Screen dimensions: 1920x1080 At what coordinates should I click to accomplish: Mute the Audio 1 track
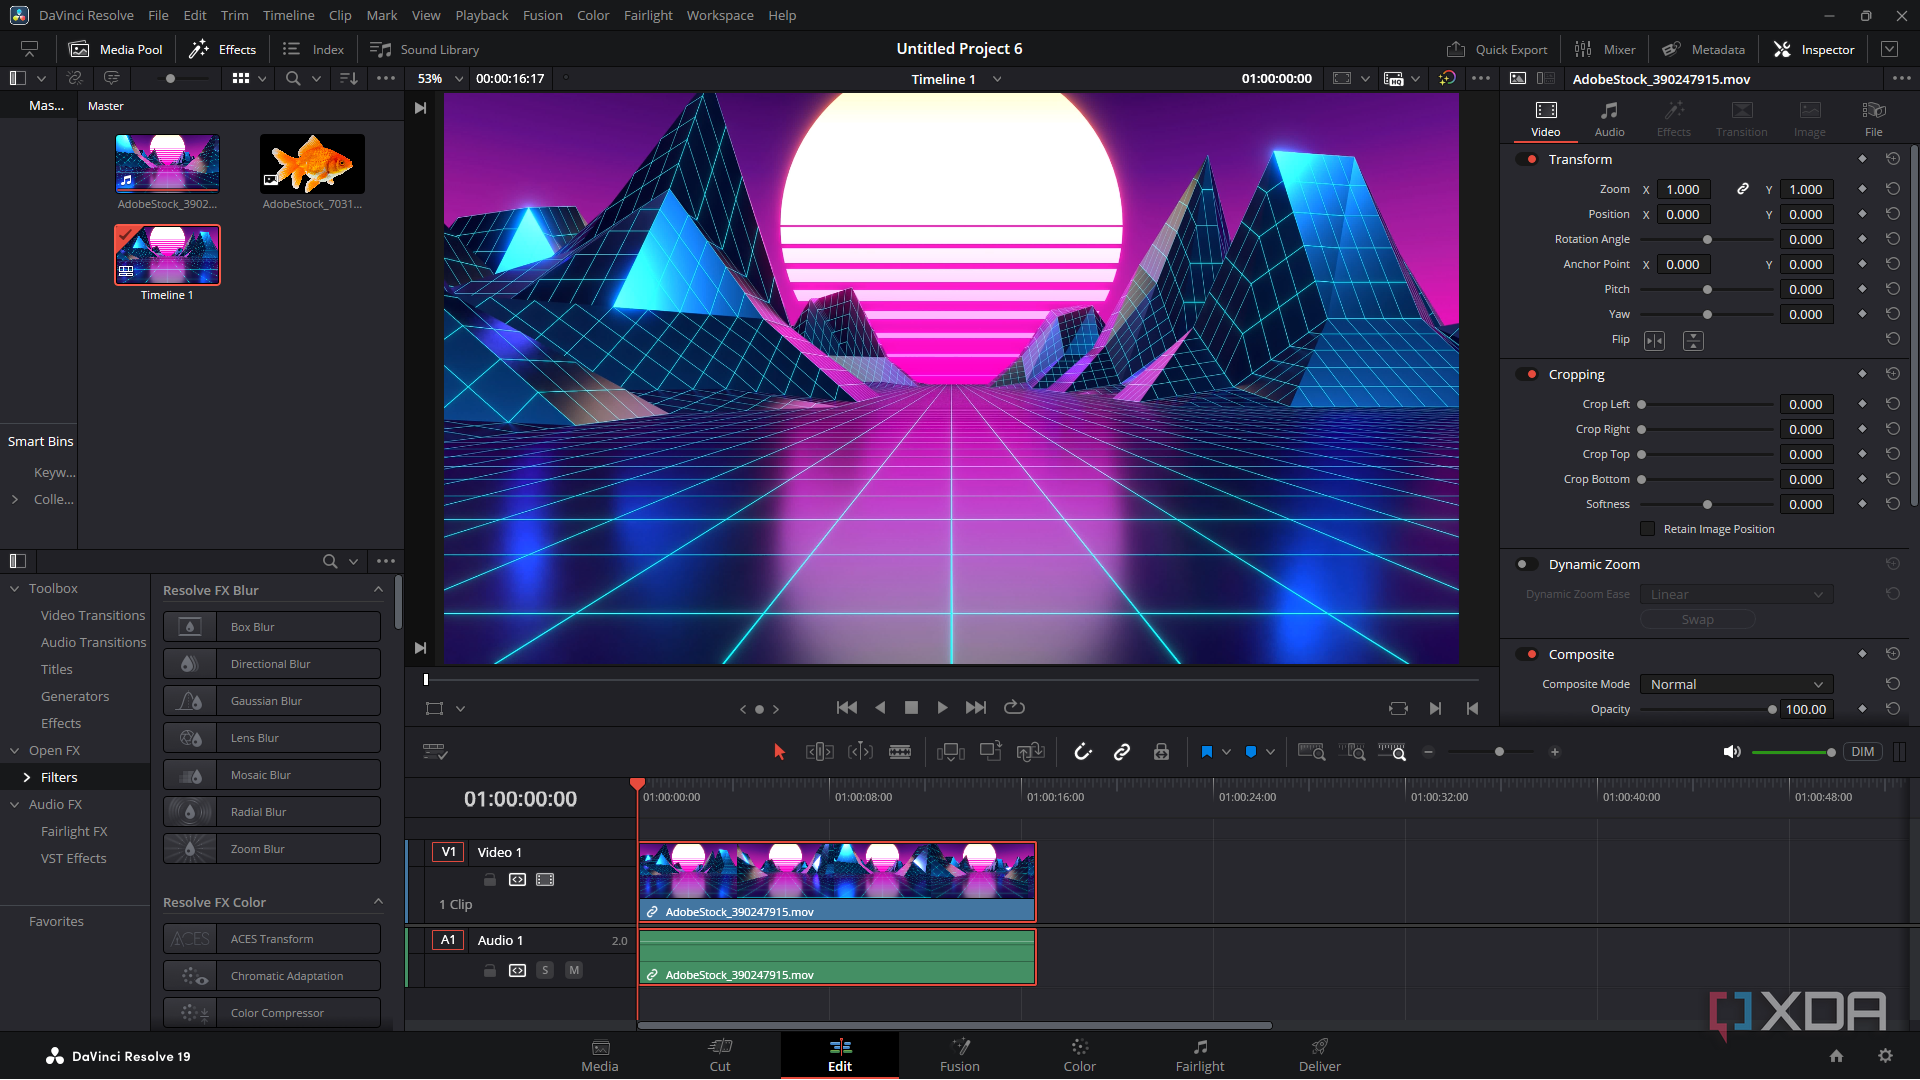(x=574, y=970)
